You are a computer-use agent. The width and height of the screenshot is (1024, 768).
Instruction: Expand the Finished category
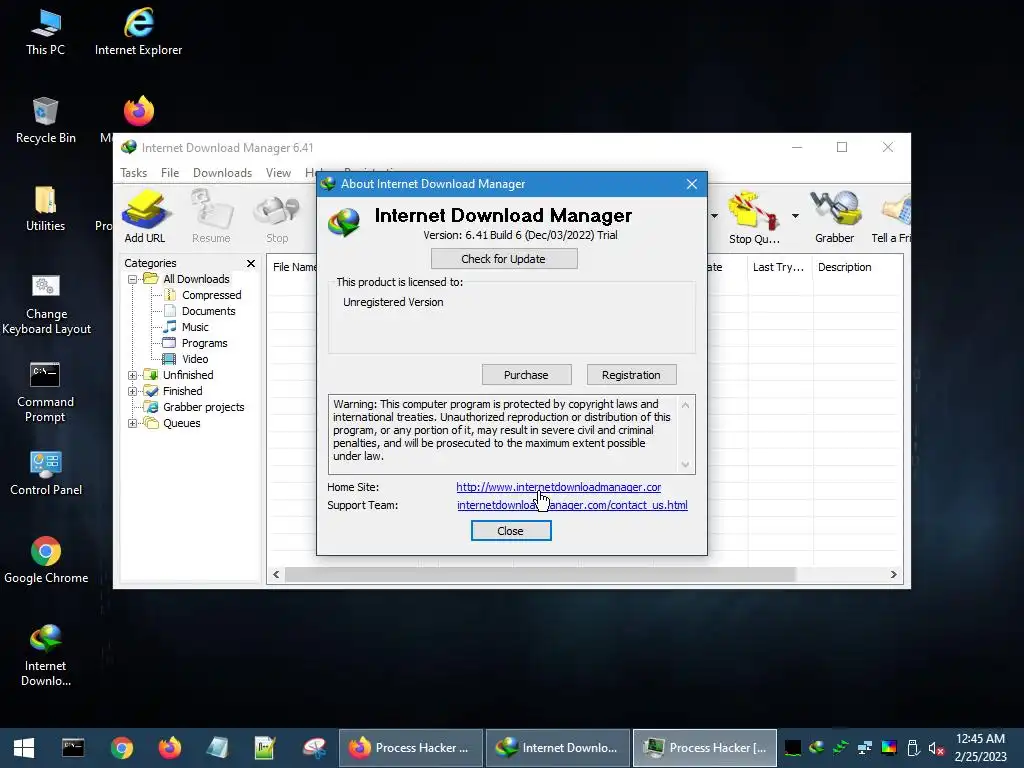tap(133, 392)
